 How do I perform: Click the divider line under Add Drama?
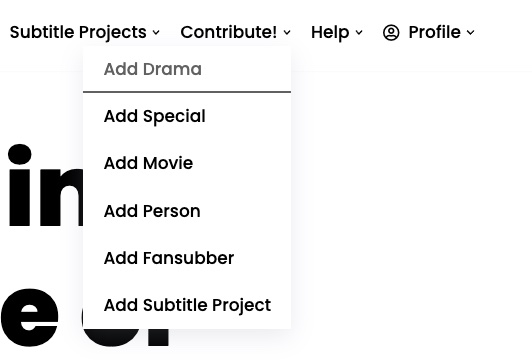187,92
